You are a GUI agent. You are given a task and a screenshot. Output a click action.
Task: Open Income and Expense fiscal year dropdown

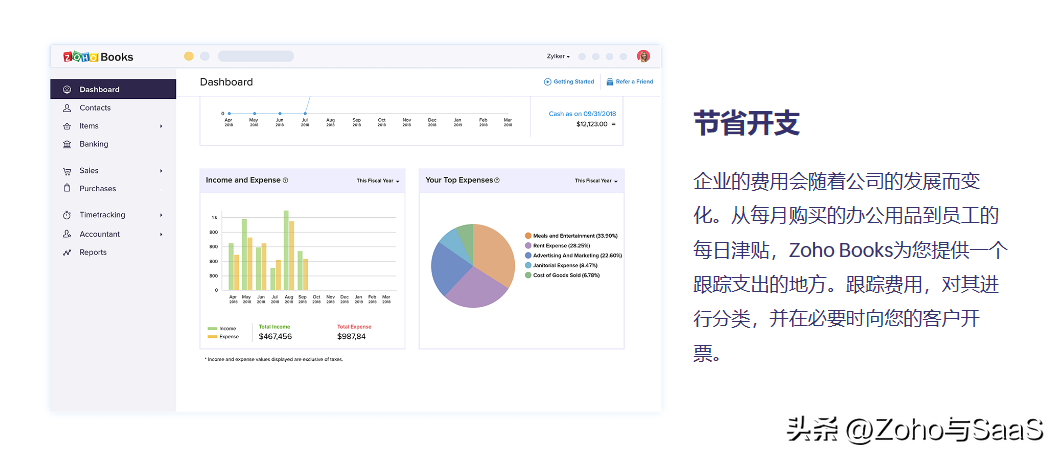[x=378, y=181]
